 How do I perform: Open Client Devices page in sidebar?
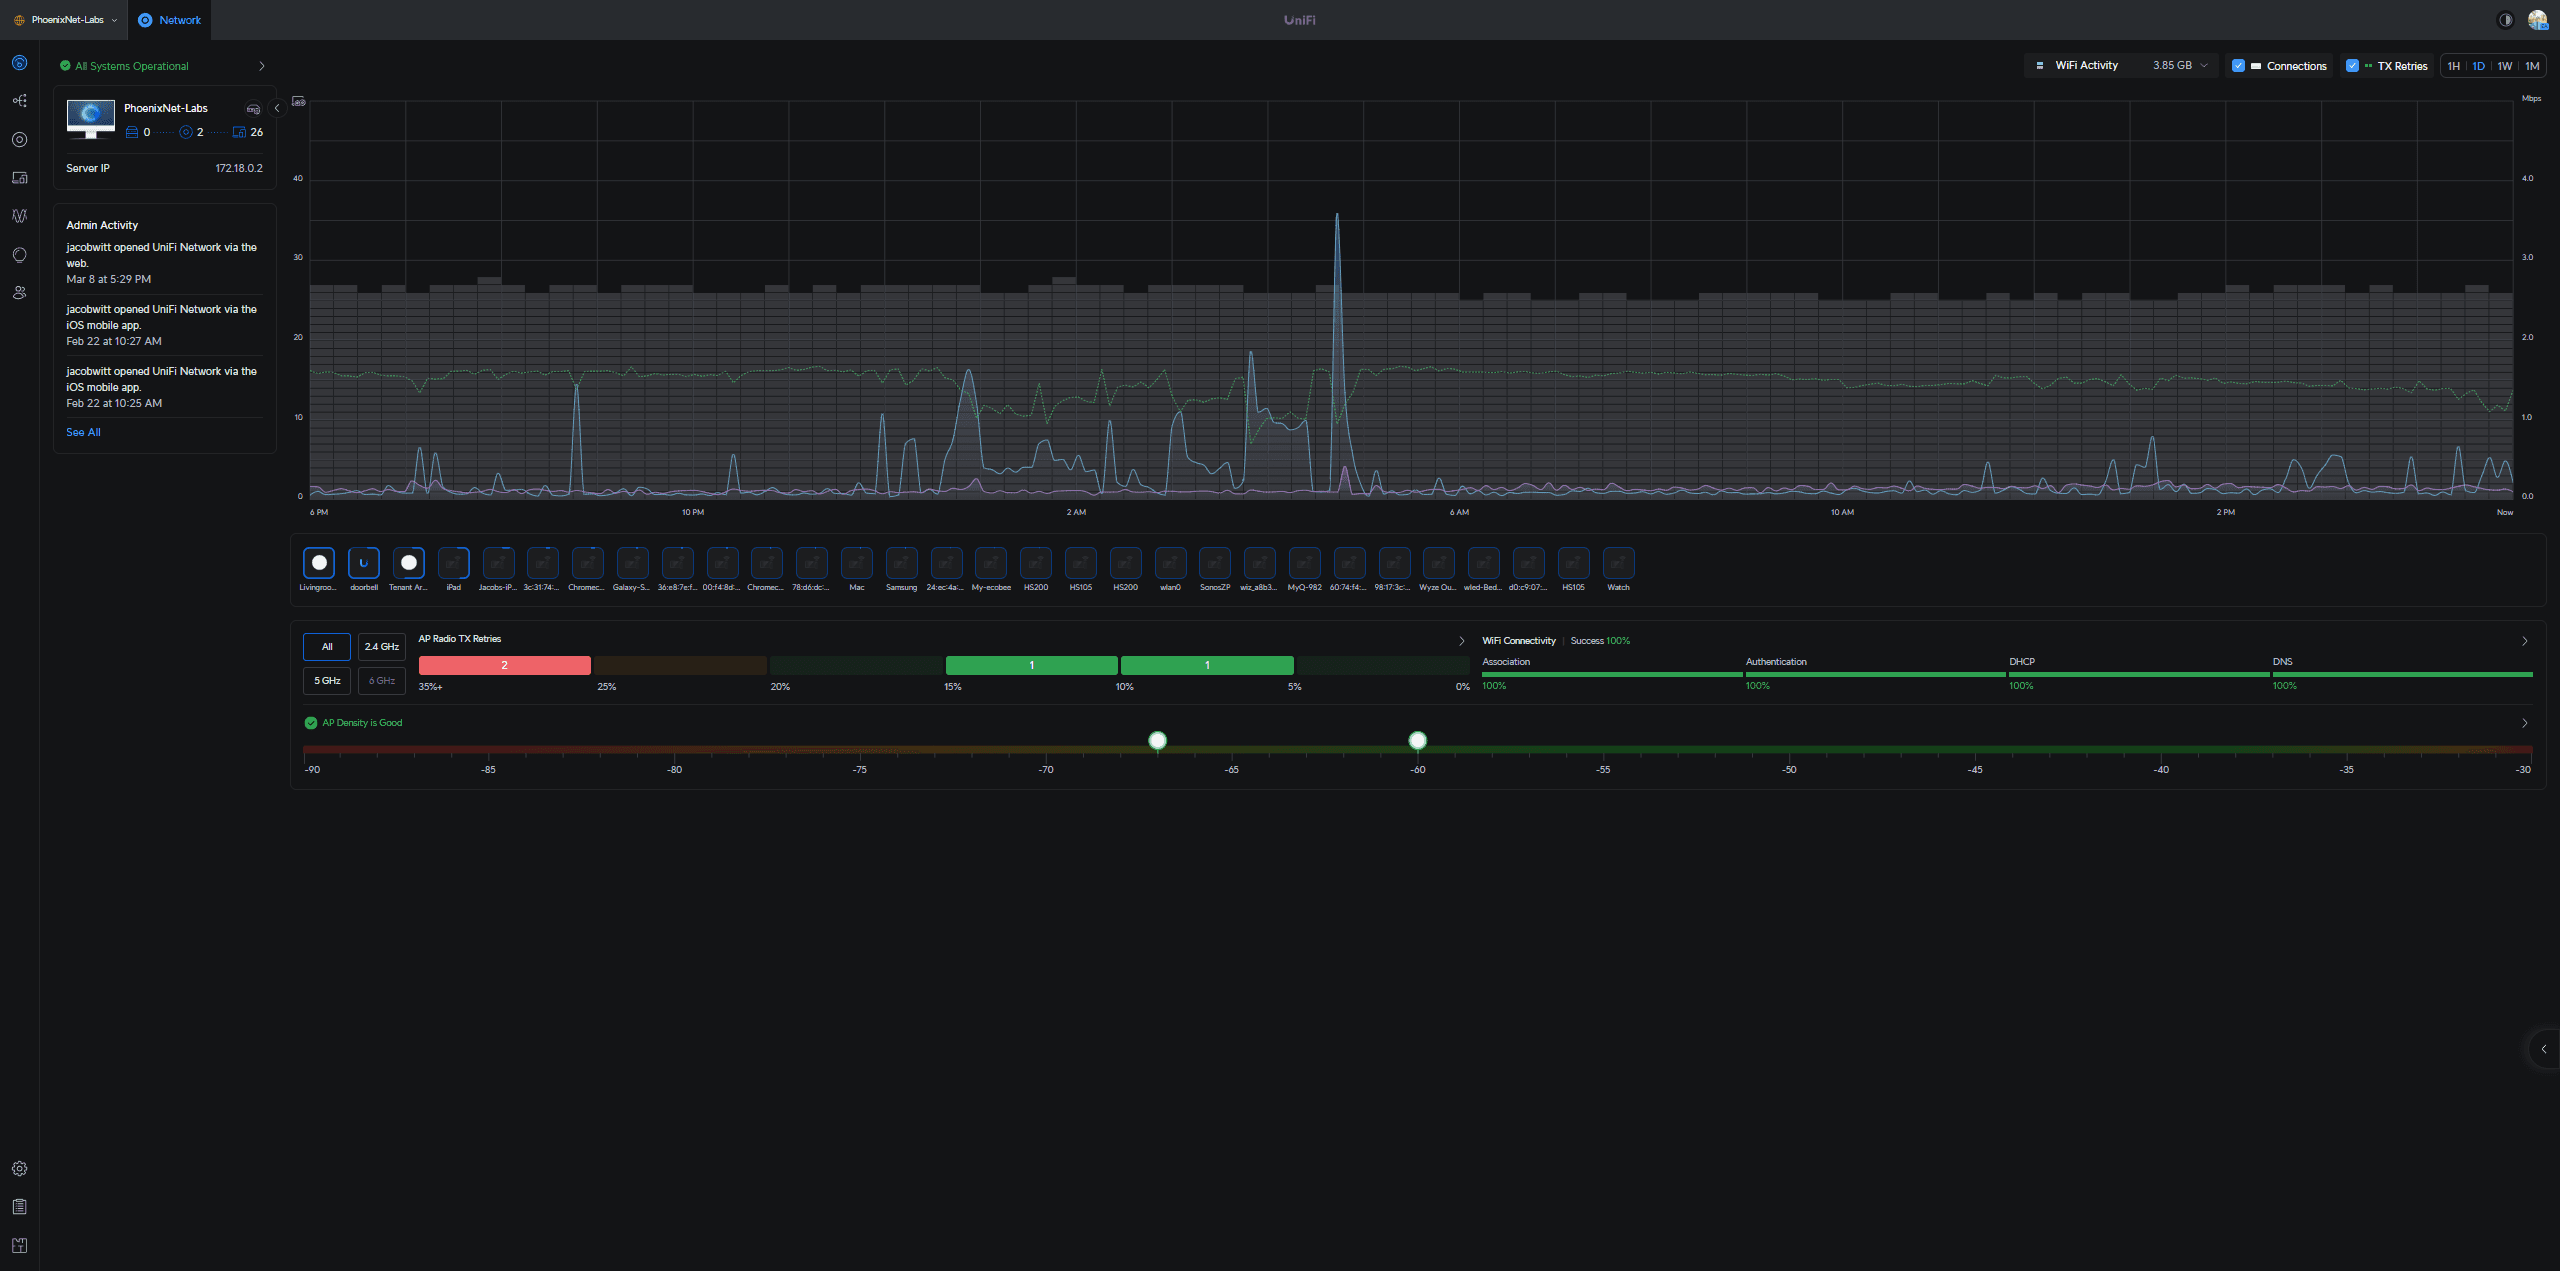[19, 178]
